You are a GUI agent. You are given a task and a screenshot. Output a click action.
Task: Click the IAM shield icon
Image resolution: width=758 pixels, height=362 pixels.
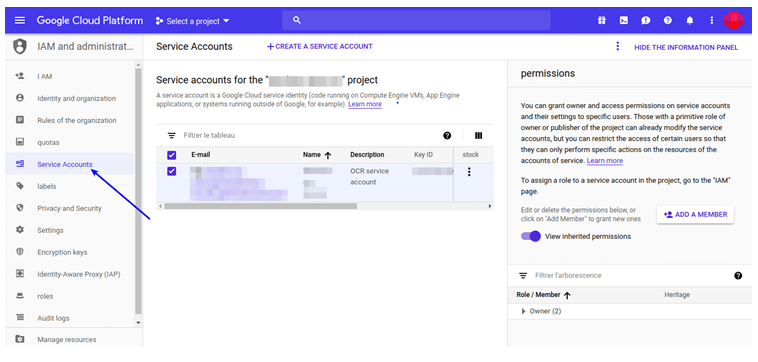point(20,47)
